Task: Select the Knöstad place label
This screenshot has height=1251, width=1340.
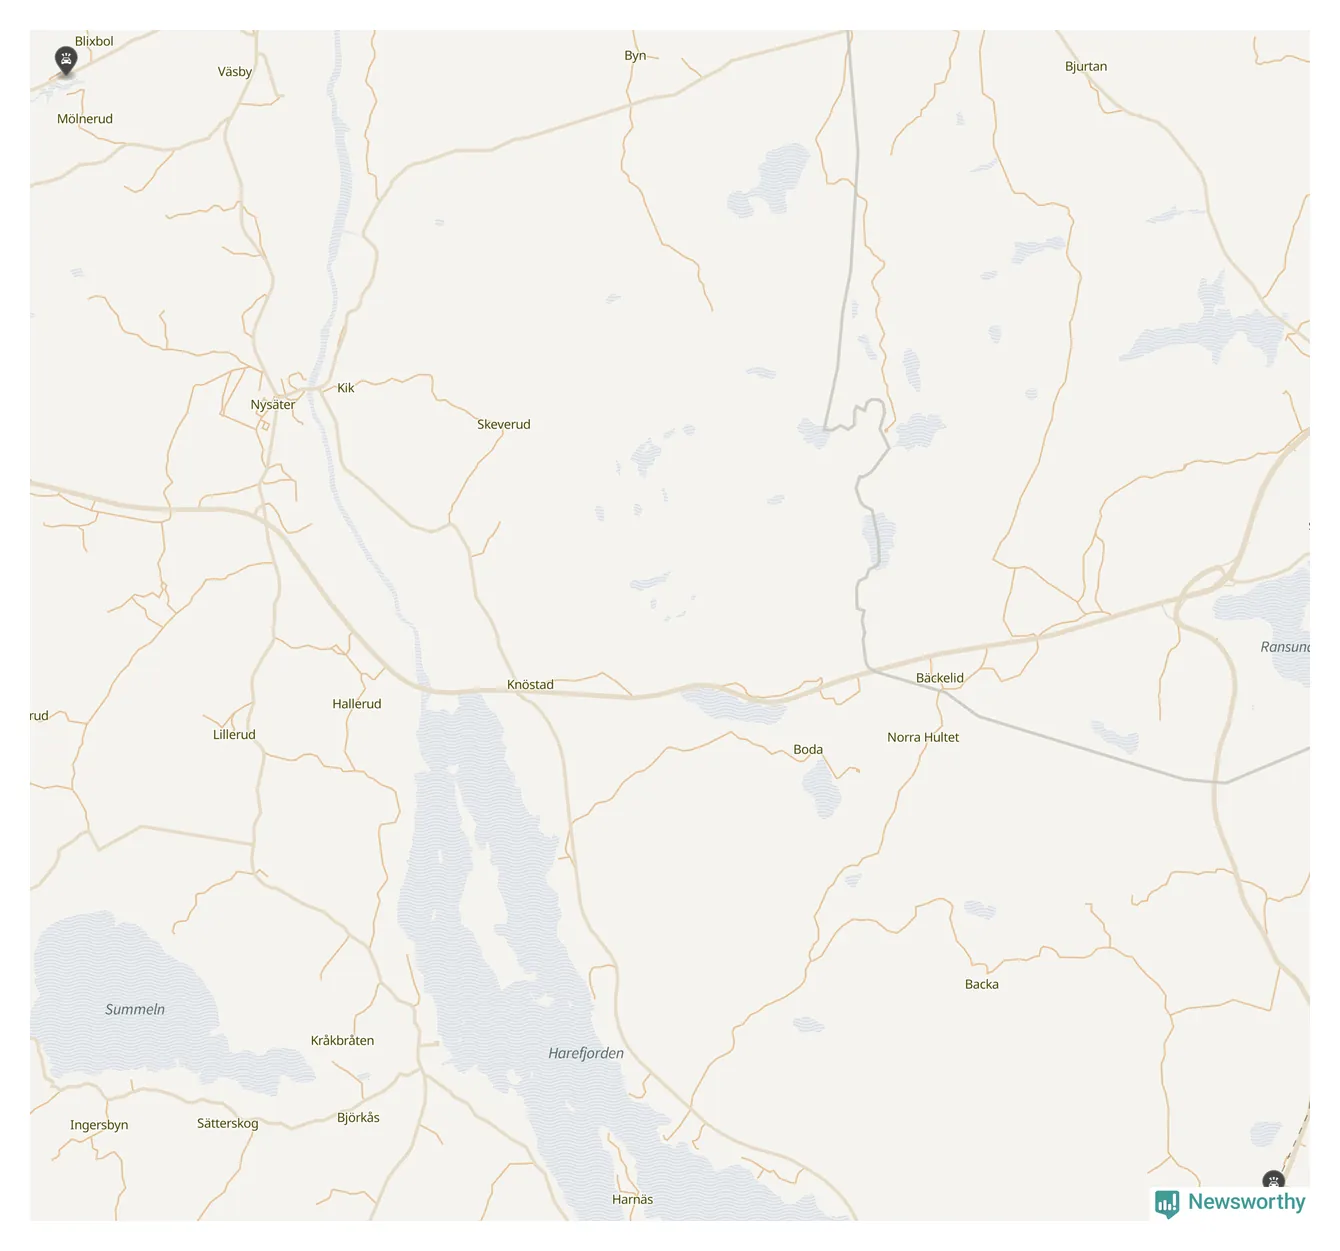Action: click(x=530, y=685)
